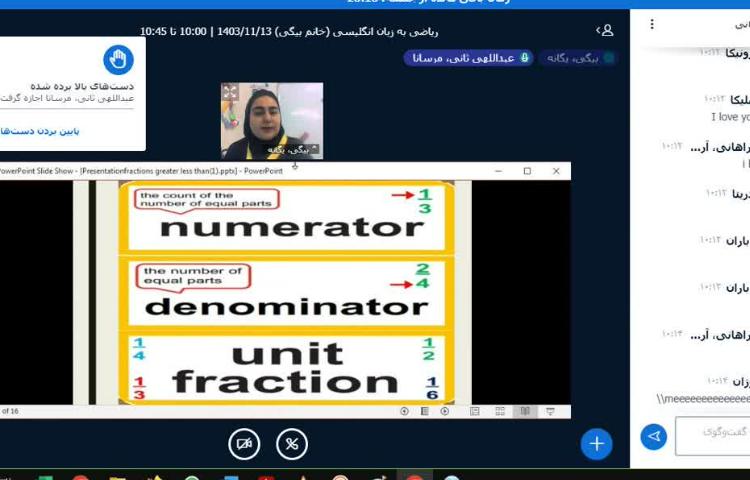This screenshot has width=750, height=480.
Task: Click the blue raised-hand icon
Action: [x=118, y=60]
